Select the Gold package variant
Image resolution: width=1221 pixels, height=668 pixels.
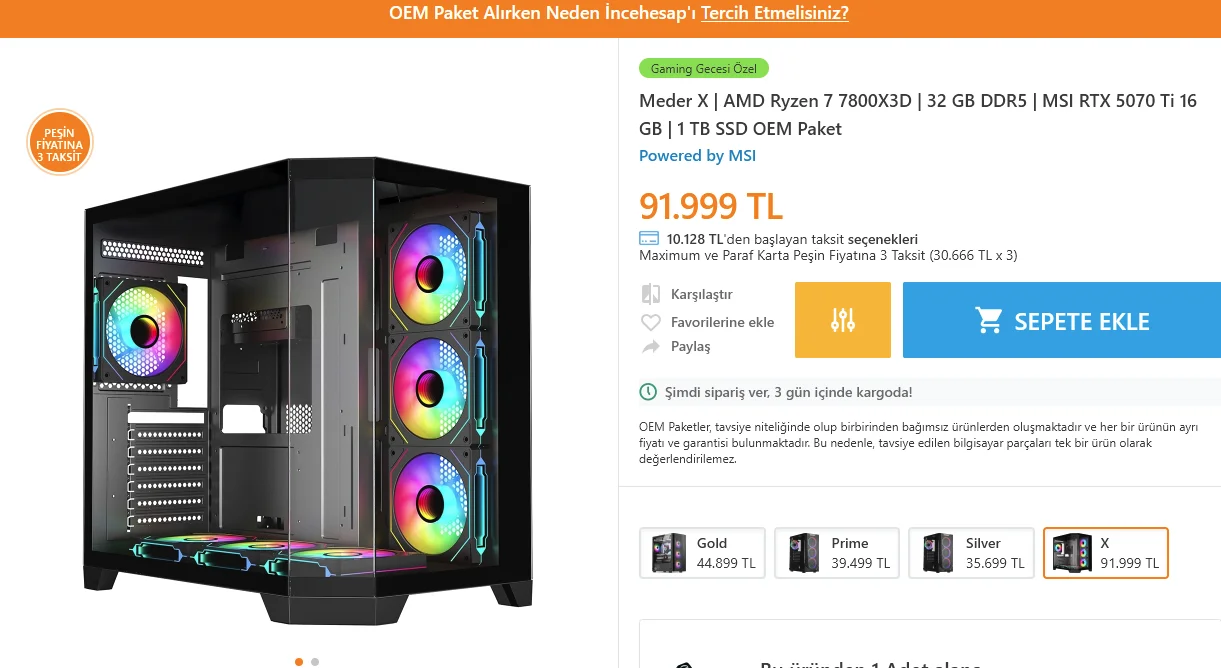[702, 553]
